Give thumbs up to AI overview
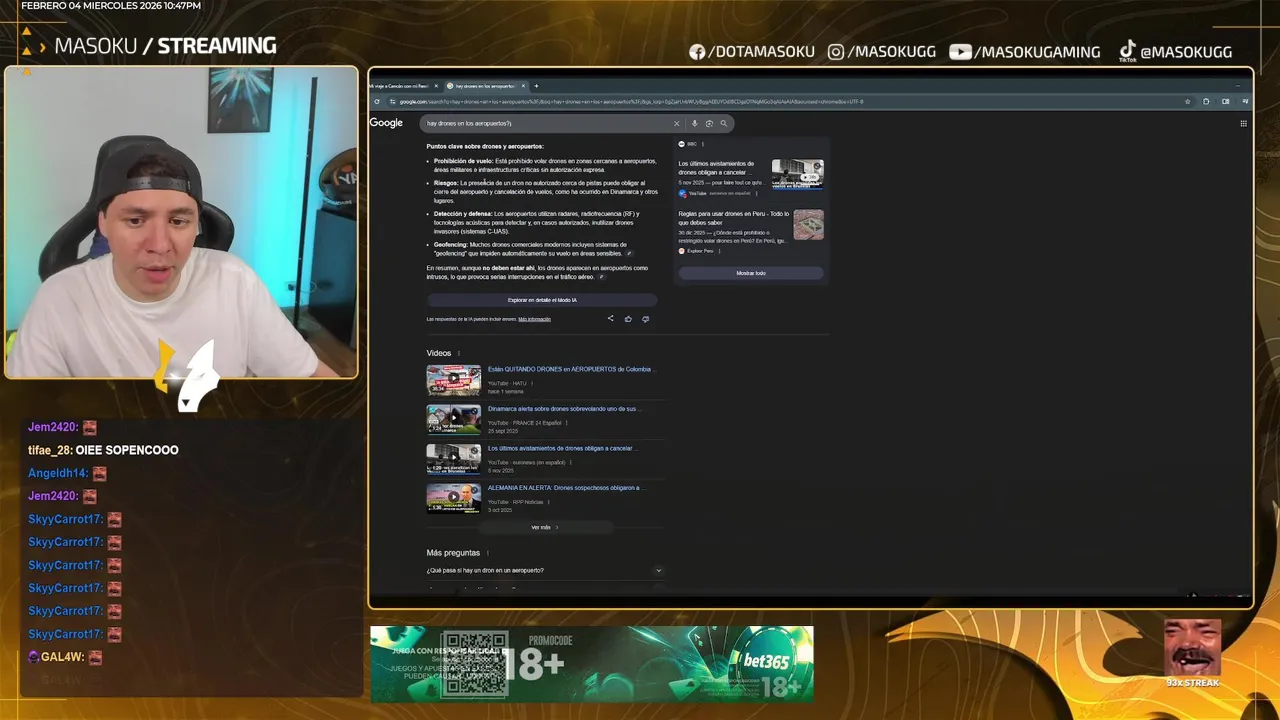 pos(628,319)
